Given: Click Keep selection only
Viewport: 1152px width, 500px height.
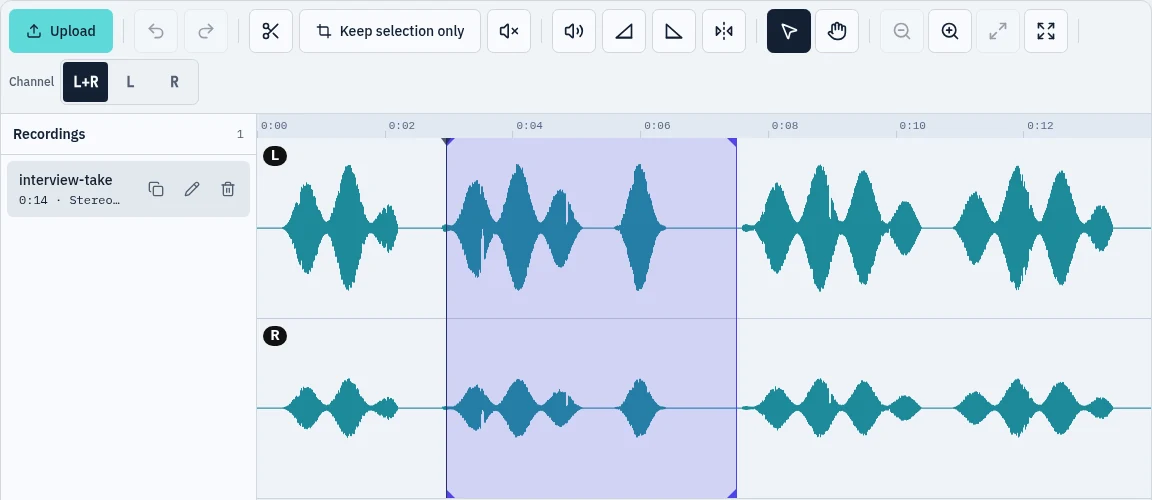Looking at the screenshot, I should 390,31.
